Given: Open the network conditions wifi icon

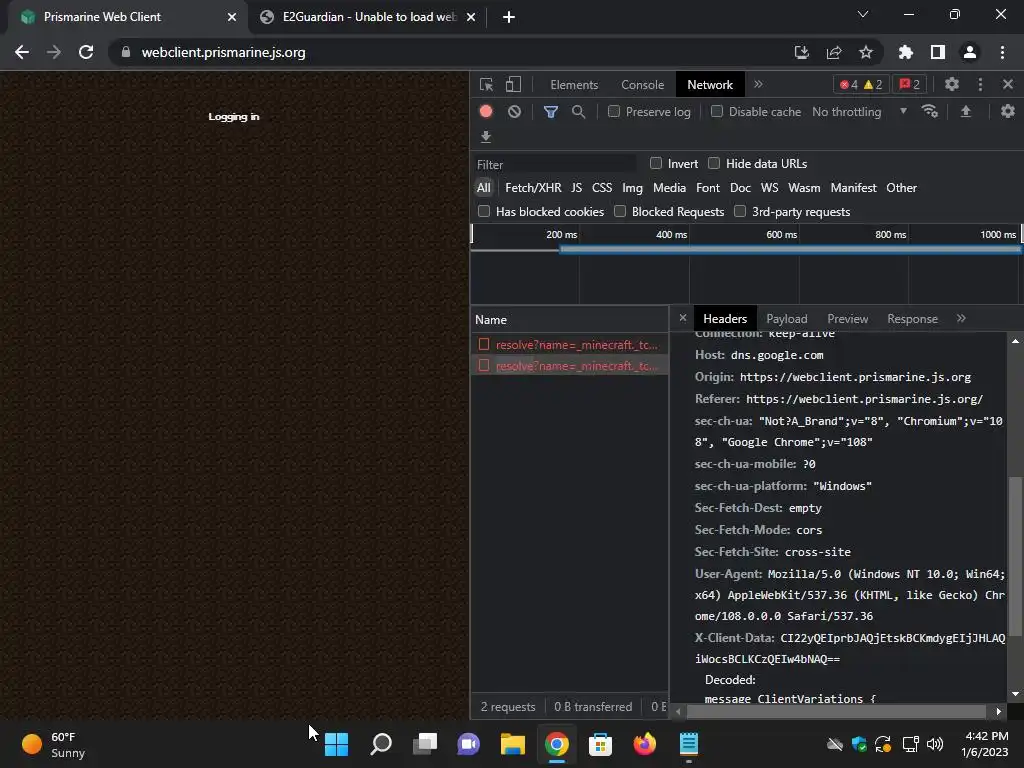Looking at the screenshot, I should click(x=929, y=112).
